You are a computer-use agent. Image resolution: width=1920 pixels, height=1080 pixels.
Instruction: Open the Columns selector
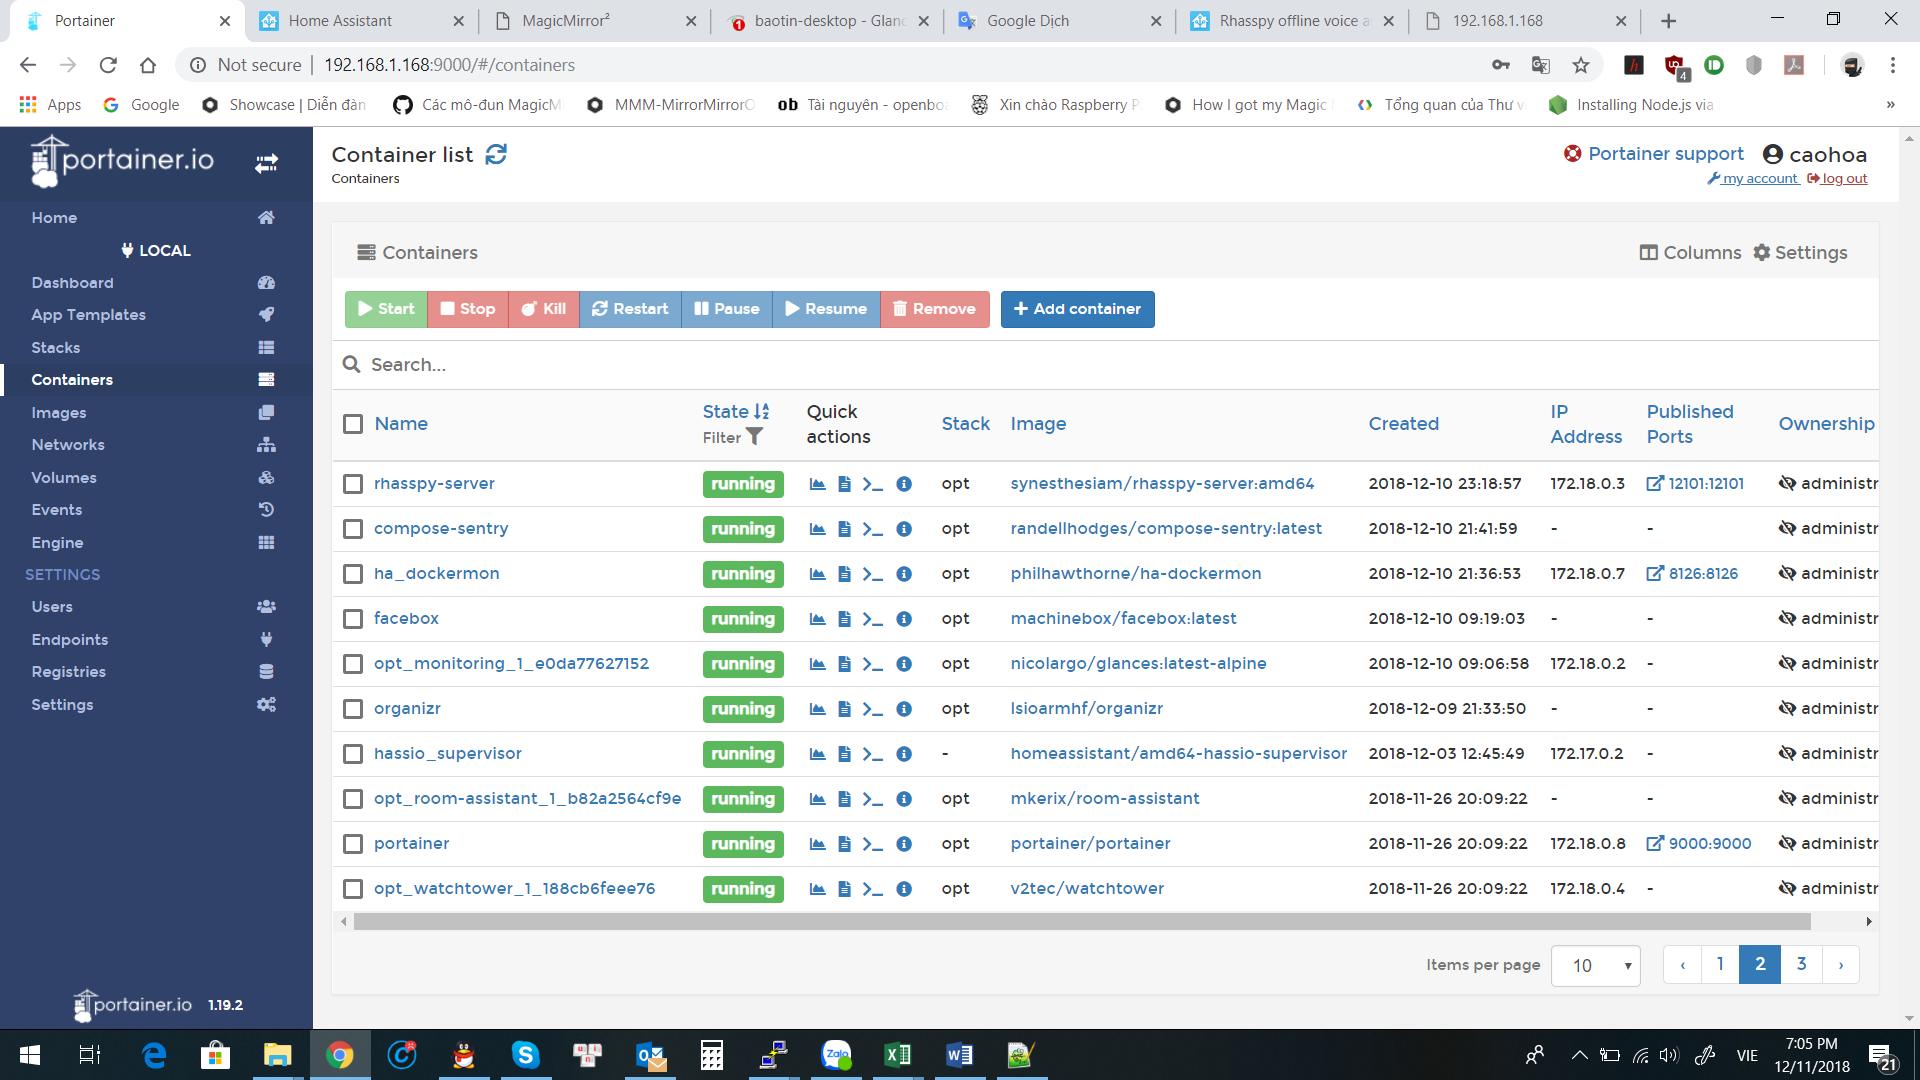[x=1690, y=252]
